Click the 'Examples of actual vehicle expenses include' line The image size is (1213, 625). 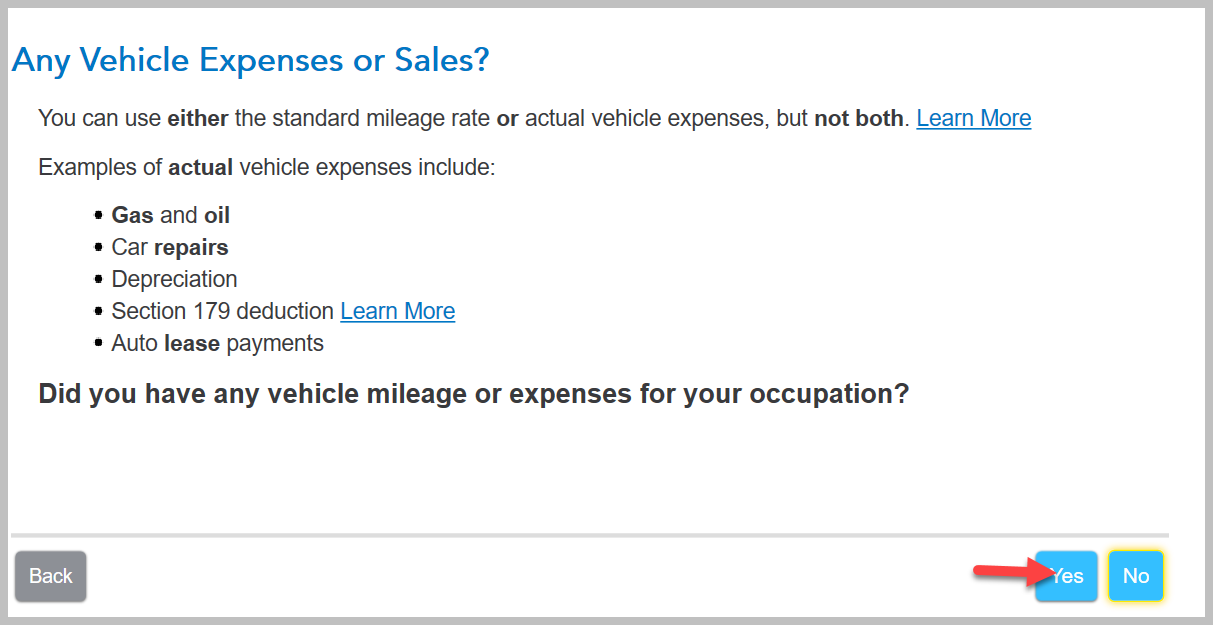click(267, 166)
